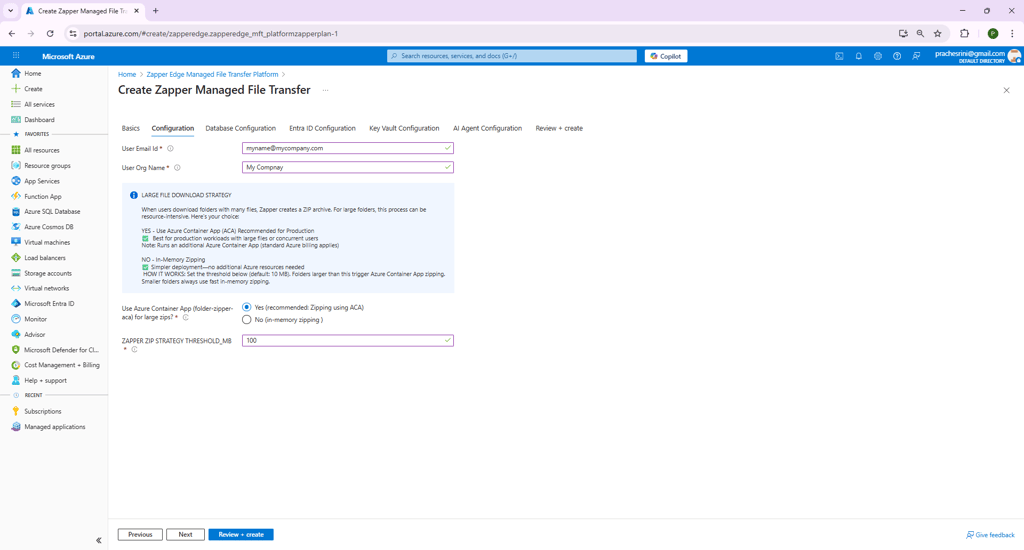
Task: Click the Create plus icon in sidebar
Action: click(16, 89)
